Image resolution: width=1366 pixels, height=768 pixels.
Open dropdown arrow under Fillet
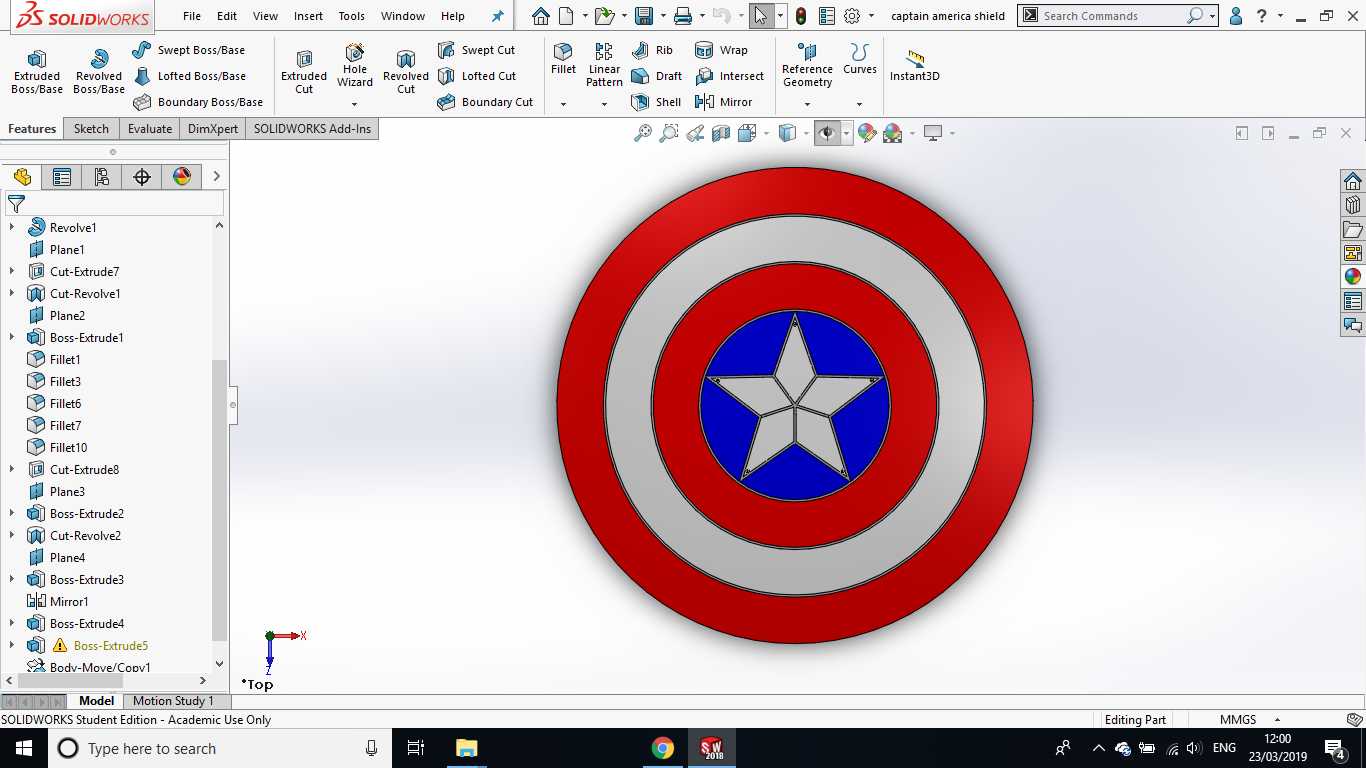pos(563,104)
